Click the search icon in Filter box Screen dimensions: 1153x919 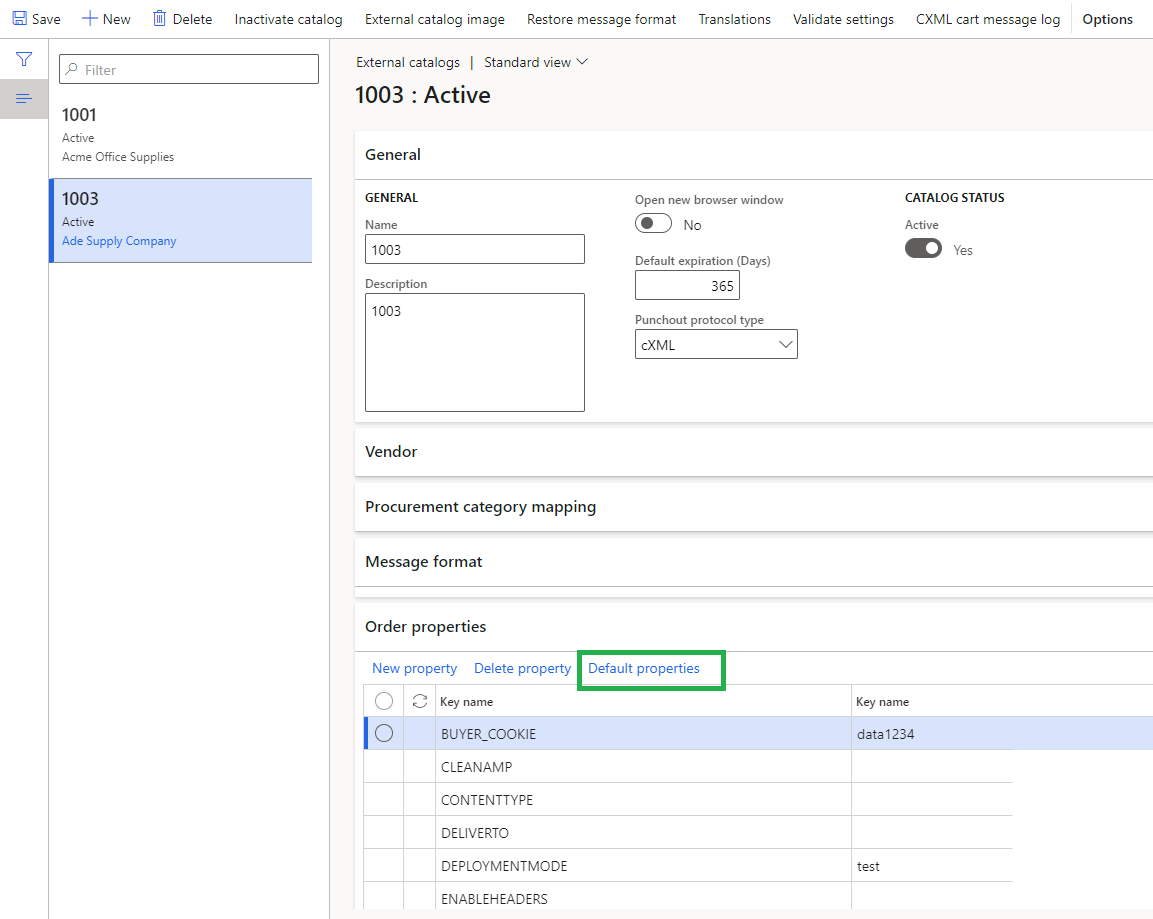(72, 70)
